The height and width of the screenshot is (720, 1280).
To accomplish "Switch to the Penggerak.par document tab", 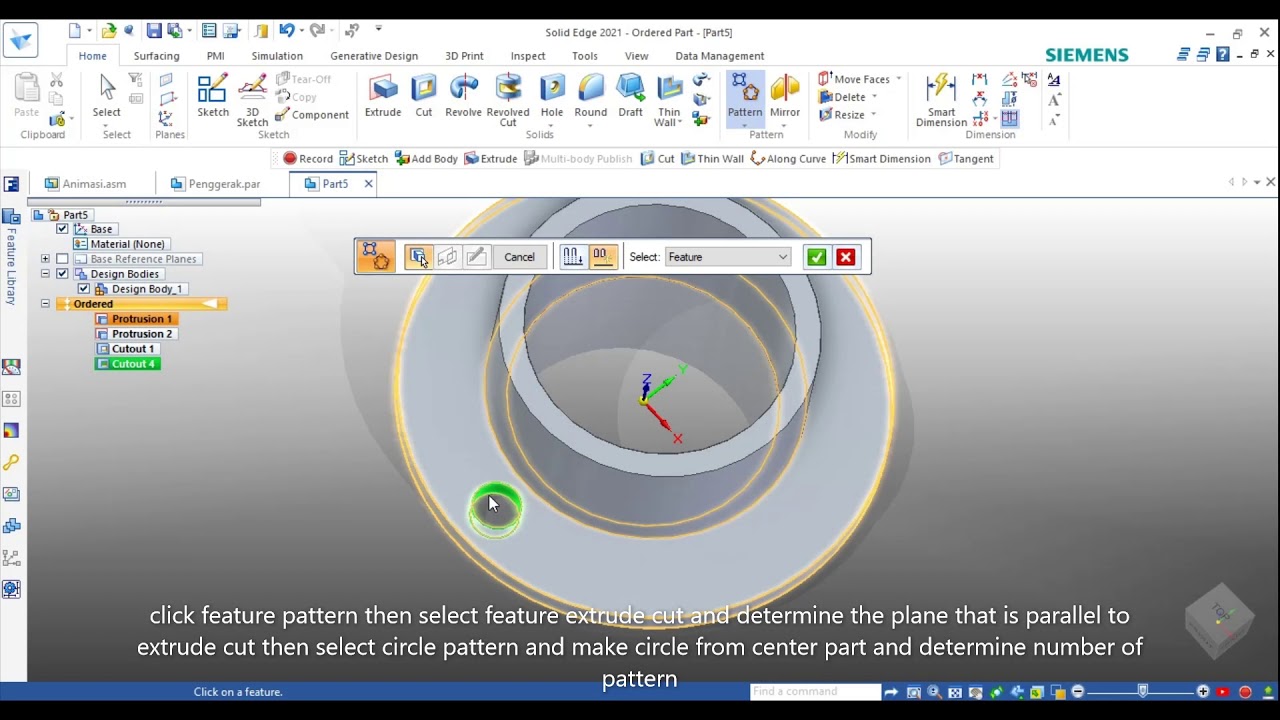I will pyautogui.click(x=216, y=184).
